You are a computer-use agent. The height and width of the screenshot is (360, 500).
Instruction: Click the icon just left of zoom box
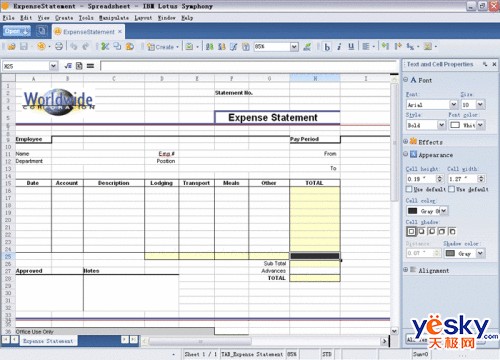click(x=246, y=47)
